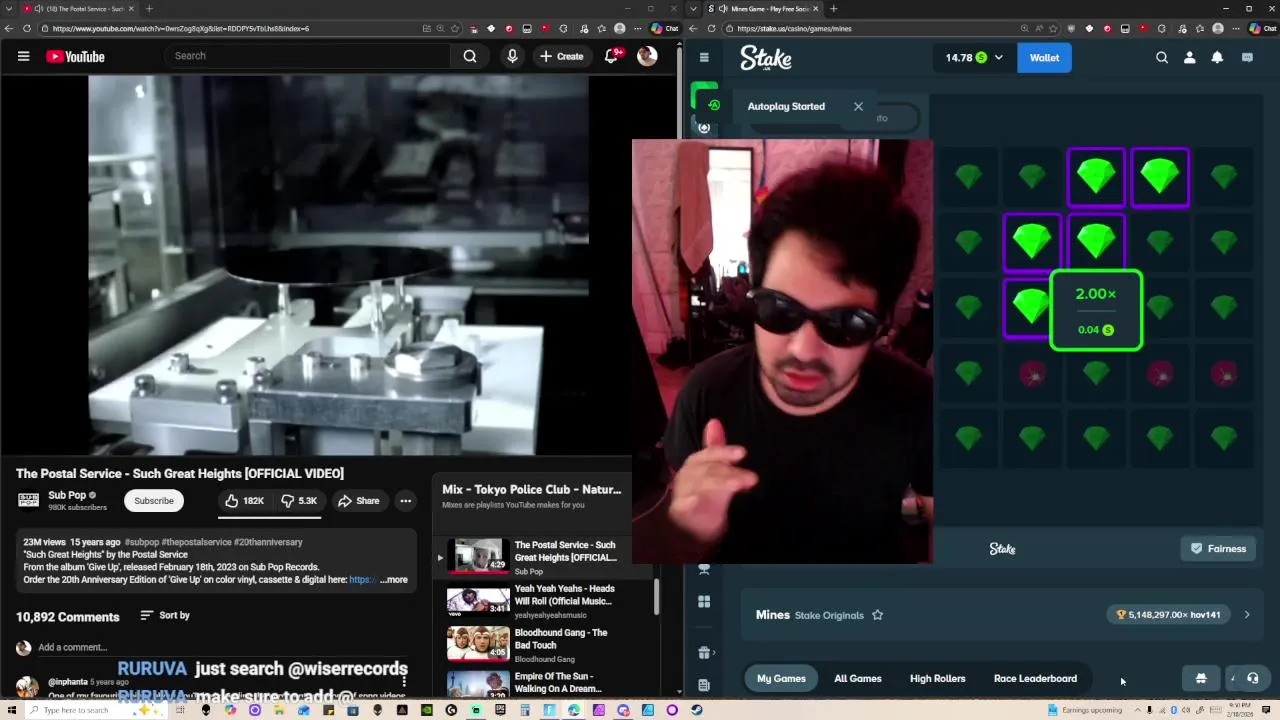Open the Fairness button
The width and height of the screenshot is (1280, 720).
(1218, 549)
